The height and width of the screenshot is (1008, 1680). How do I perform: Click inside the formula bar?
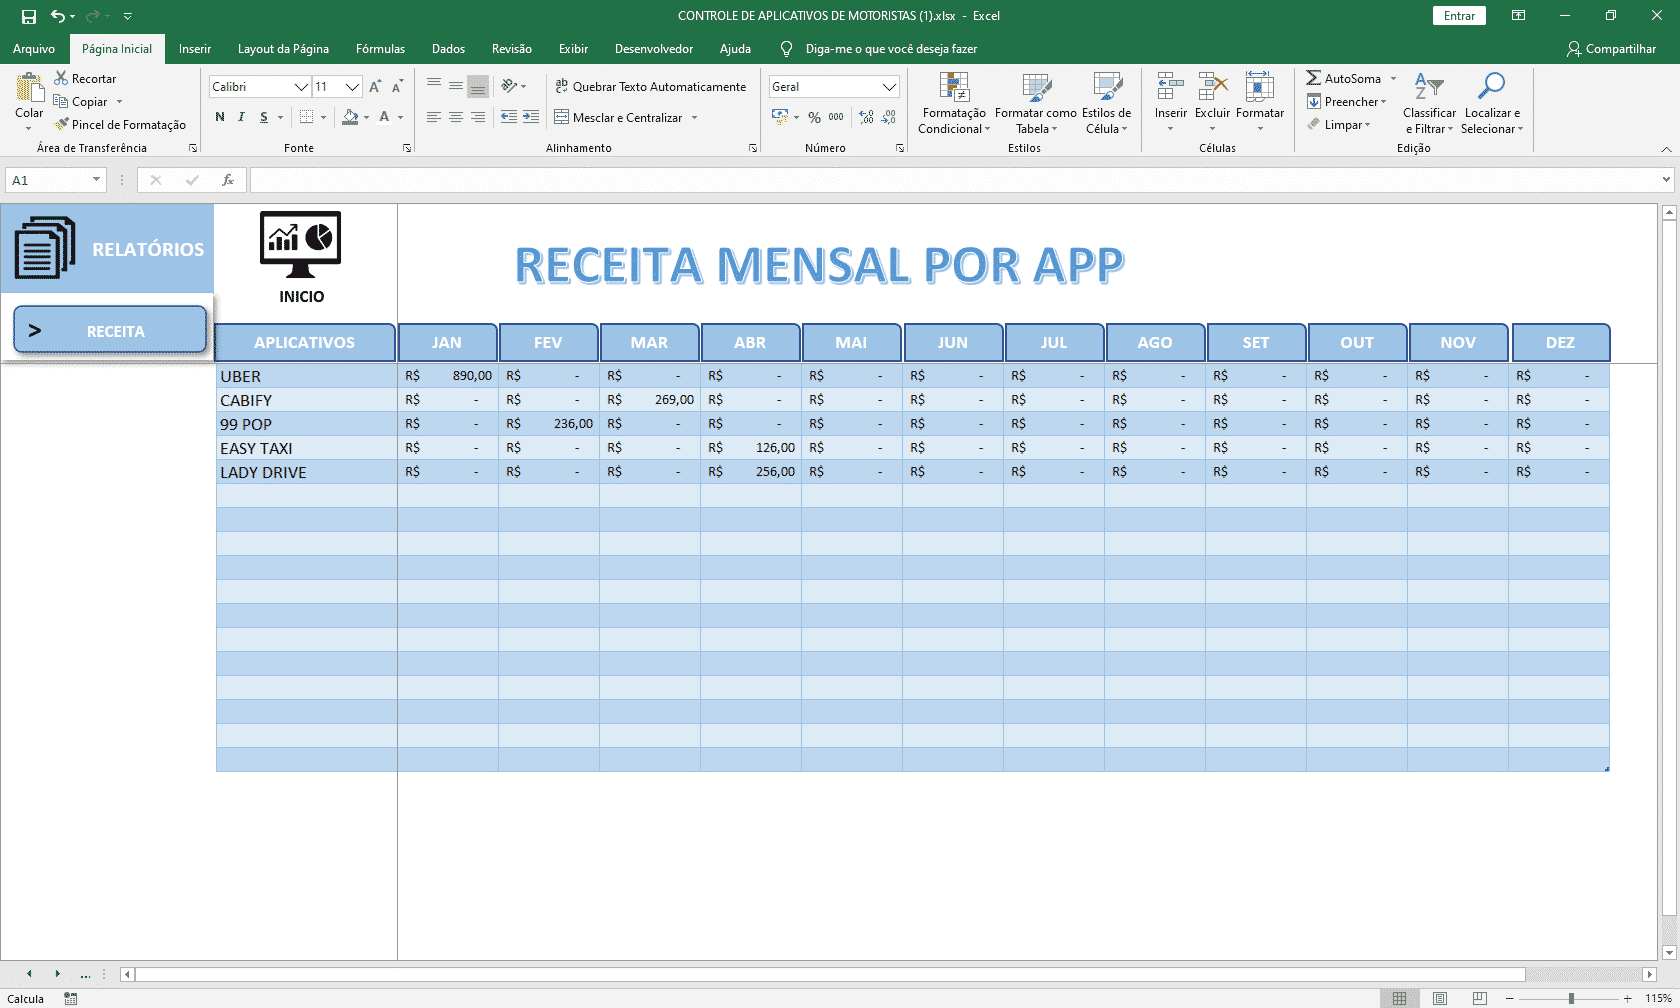[955, 180]
